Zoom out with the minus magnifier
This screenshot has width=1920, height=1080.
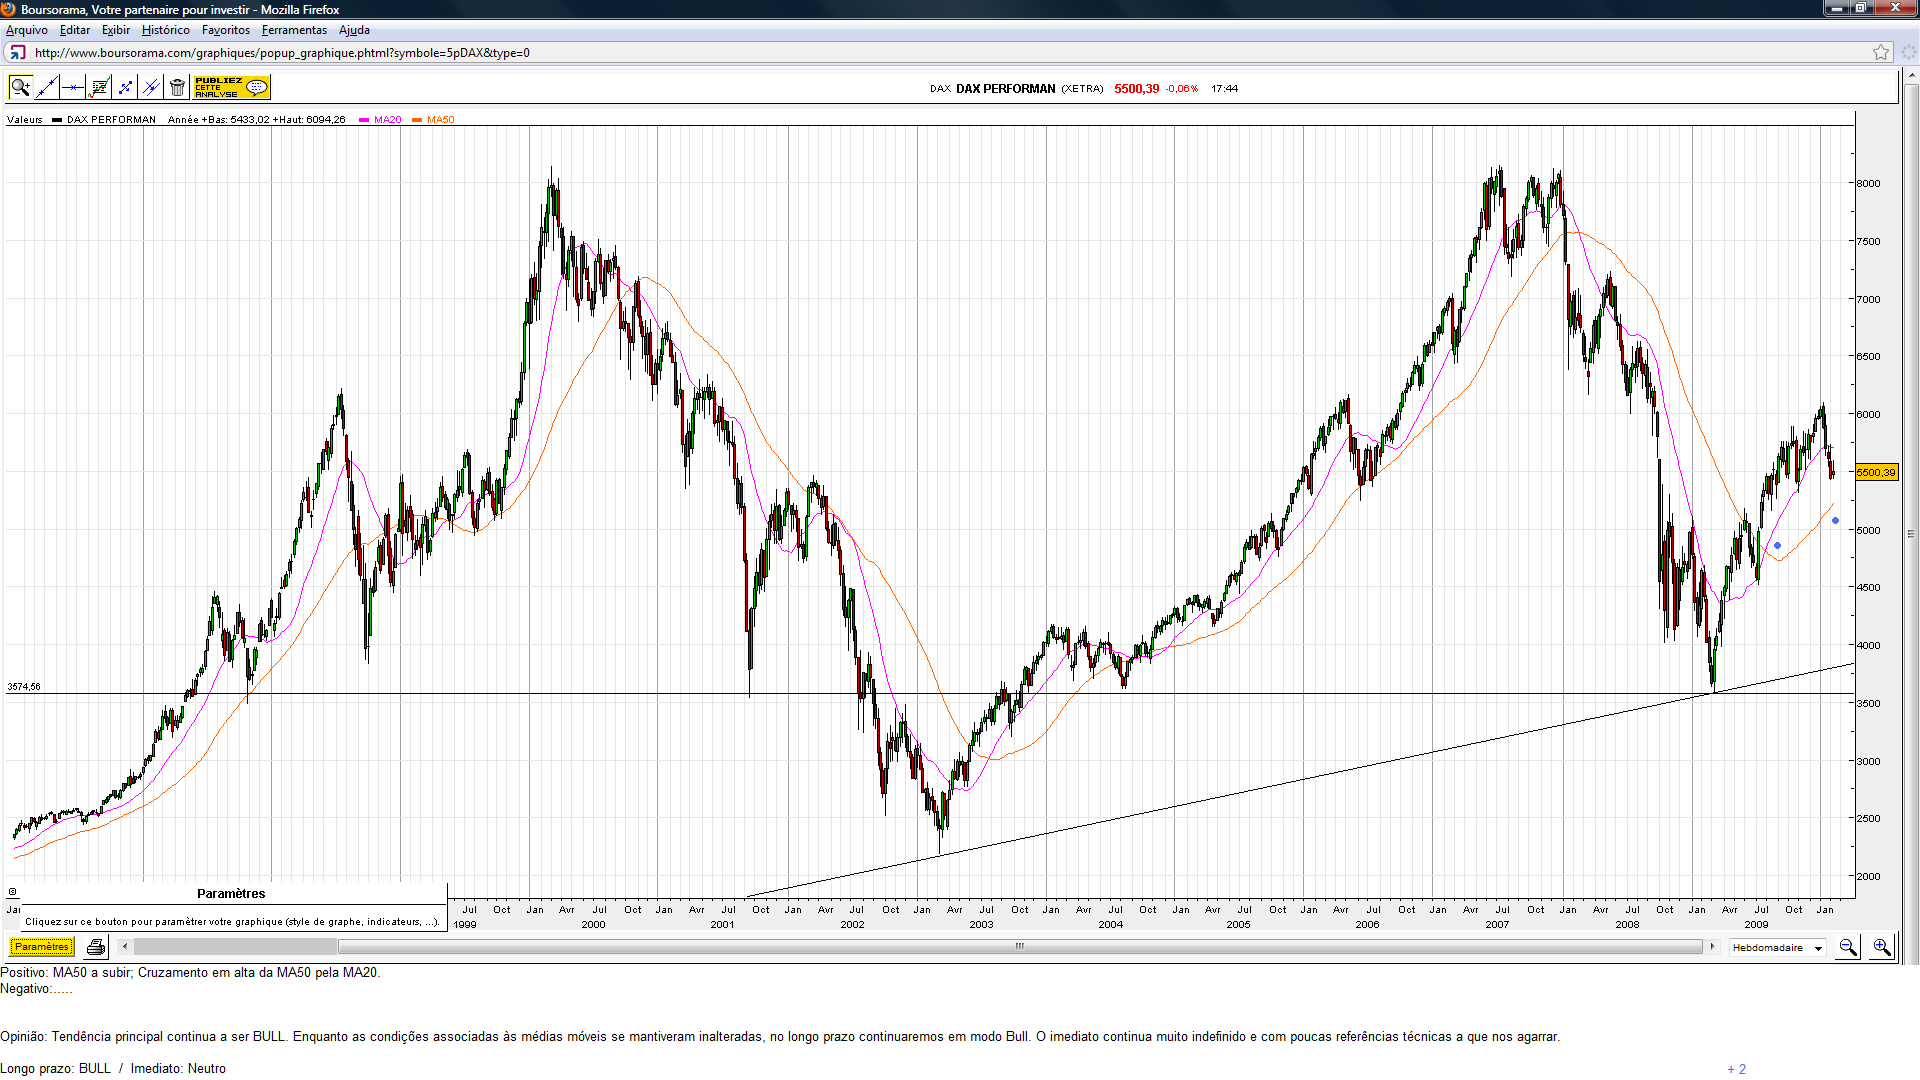(1848, 947)
